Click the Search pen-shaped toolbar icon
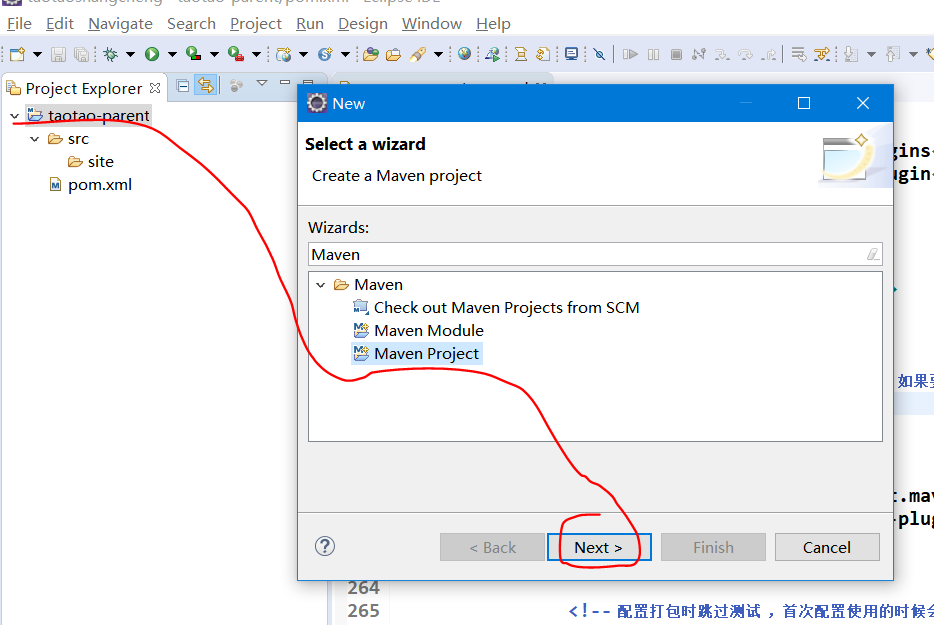 (x=418, y=54)
